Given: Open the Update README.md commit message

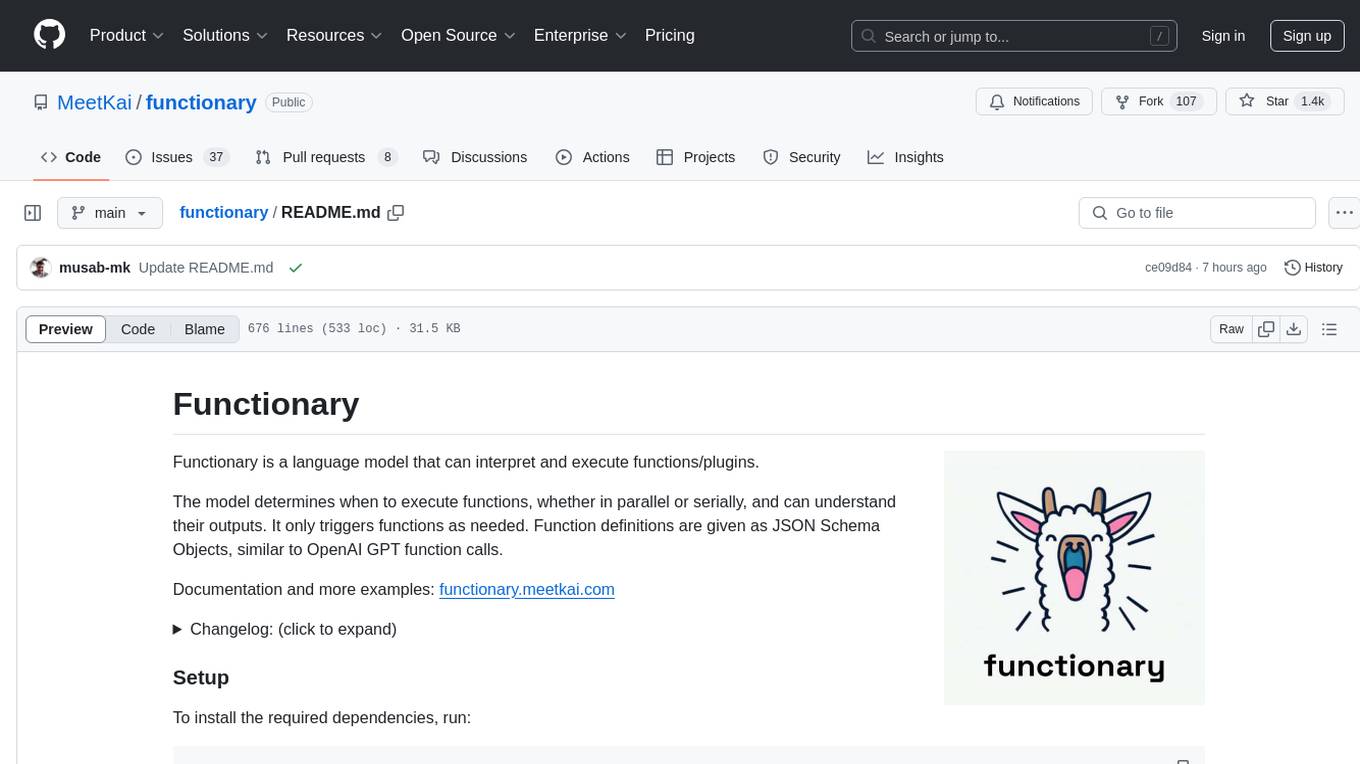Looking at the screenshot, I should click(x=206, y=267).
